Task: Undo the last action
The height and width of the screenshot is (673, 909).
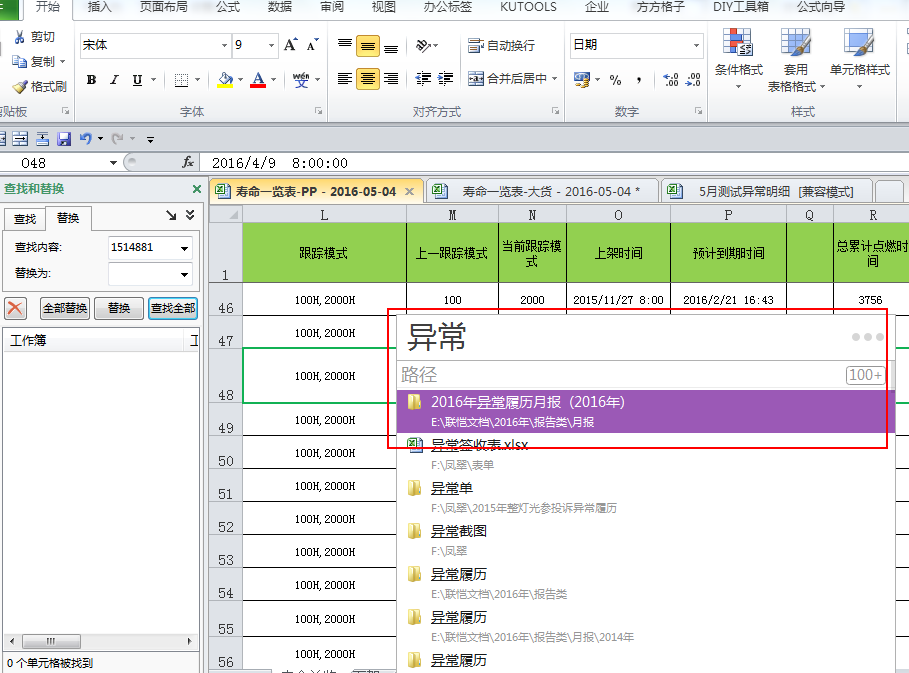Action: click(x=86, y=139)
